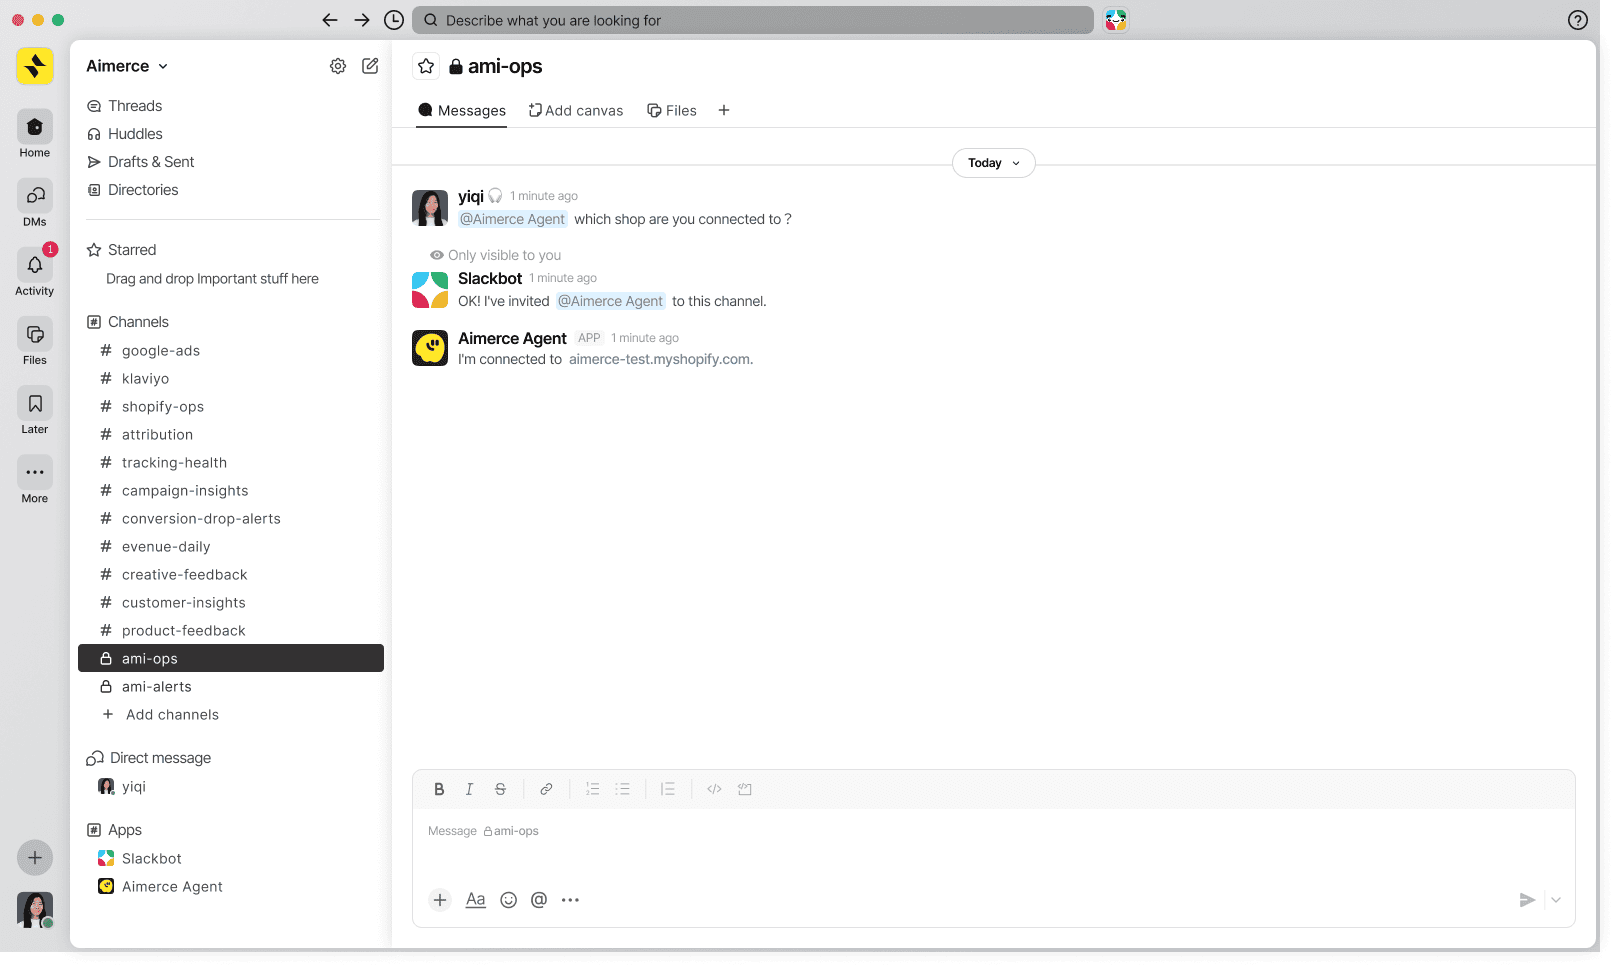Screen dimensions: 1616x968
Task: Open the Home view in sidebar
Action: 34,134
